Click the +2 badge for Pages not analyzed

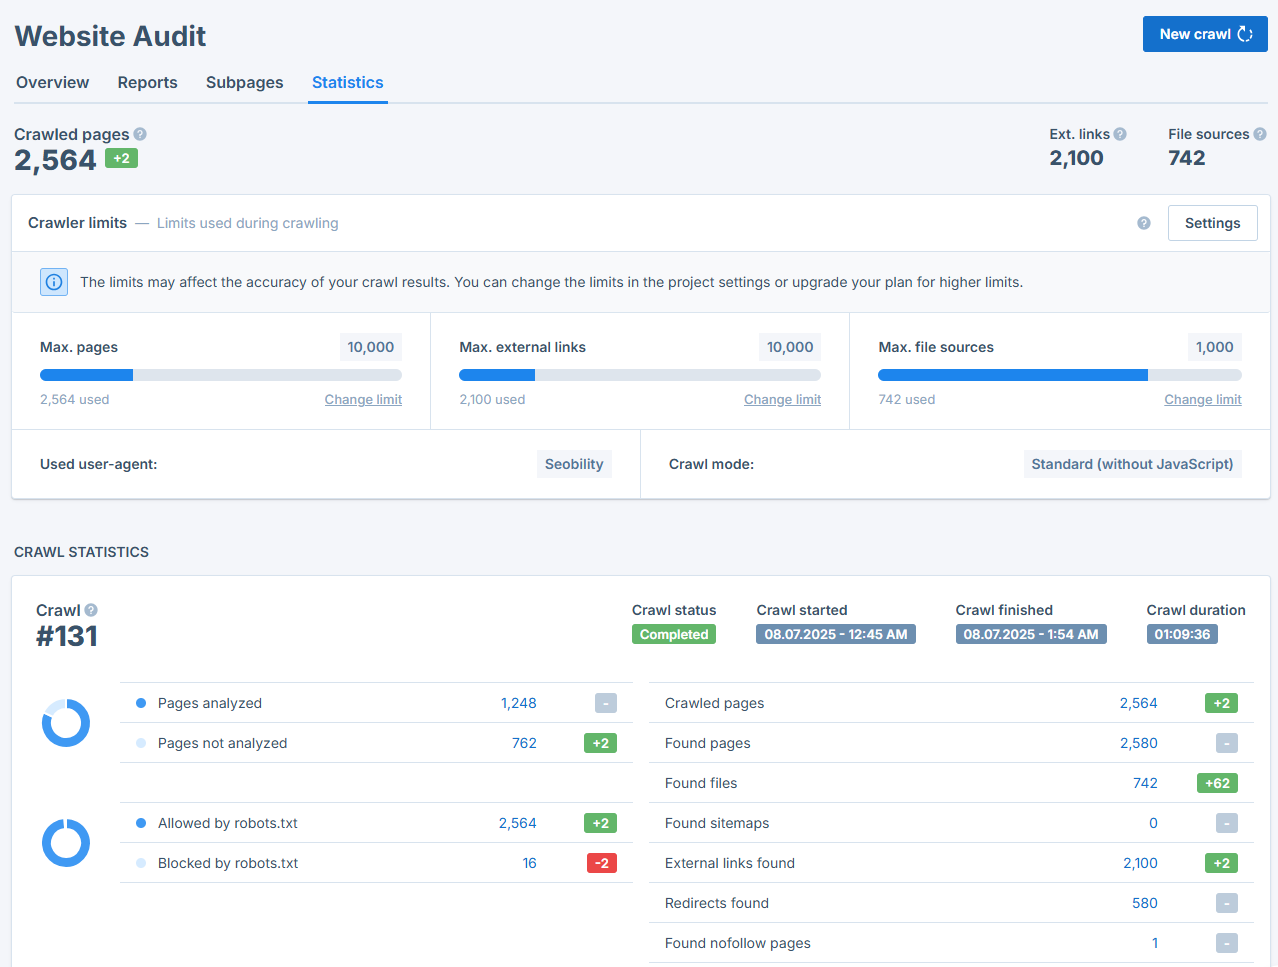click(x=600, y=743)
